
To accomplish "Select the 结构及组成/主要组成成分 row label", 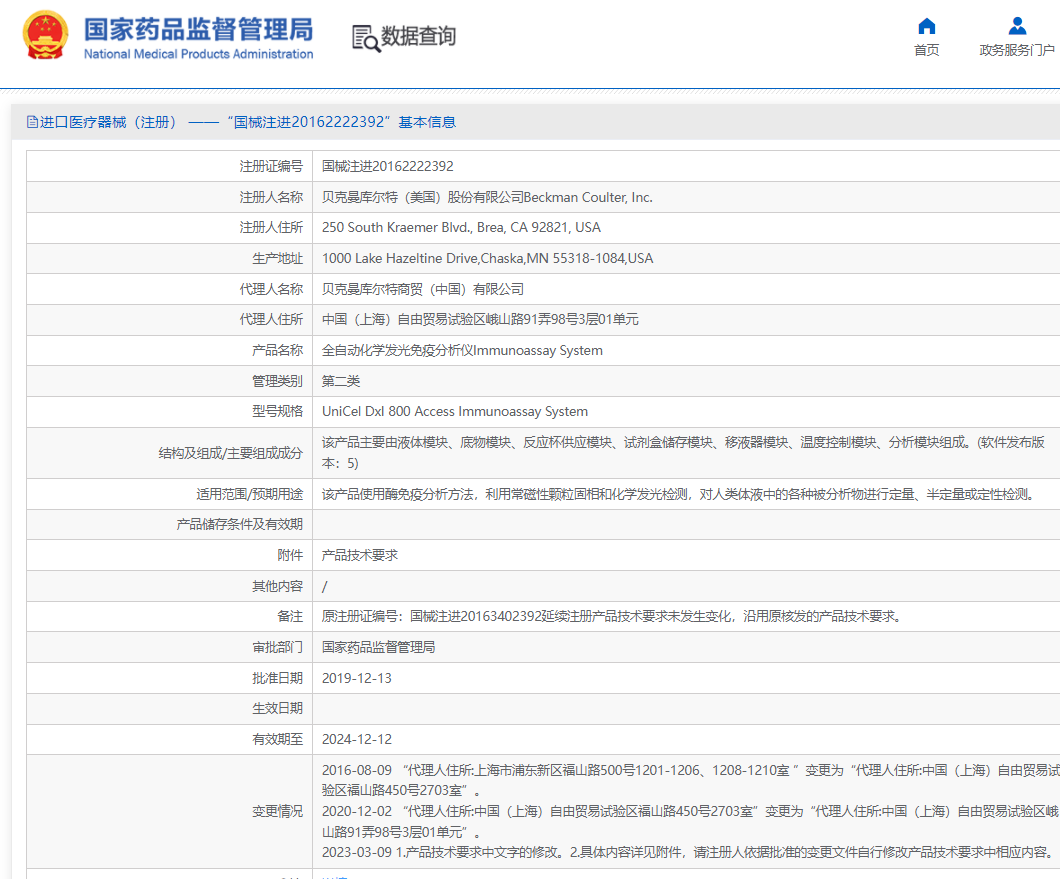I will [x=231, y=453].
